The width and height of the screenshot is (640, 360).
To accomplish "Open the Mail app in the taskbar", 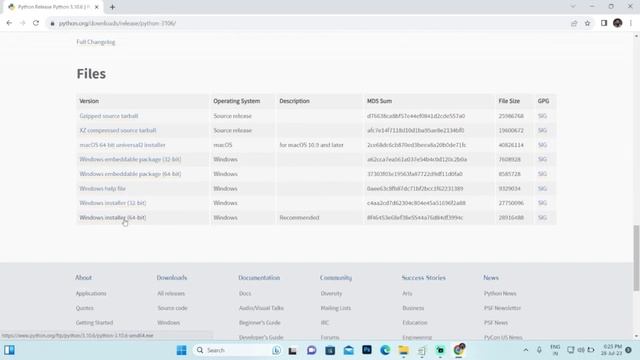I will pyautogui.click(x=348, y=350).
